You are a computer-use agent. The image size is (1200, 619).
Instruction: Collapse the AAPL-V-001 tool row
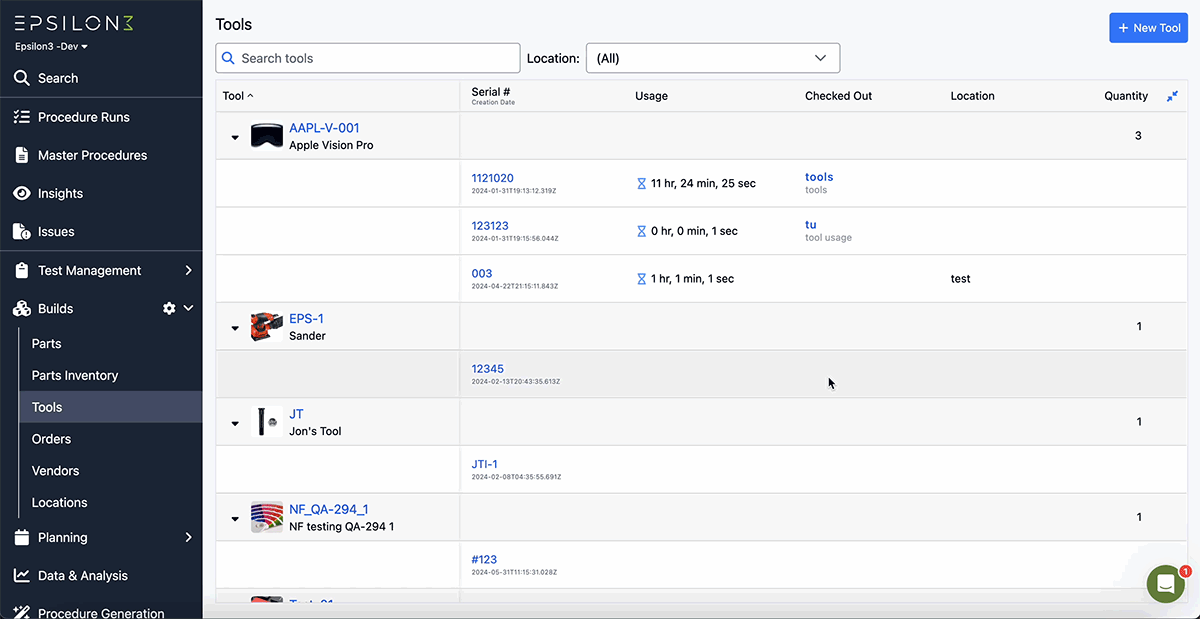(234, 137)
